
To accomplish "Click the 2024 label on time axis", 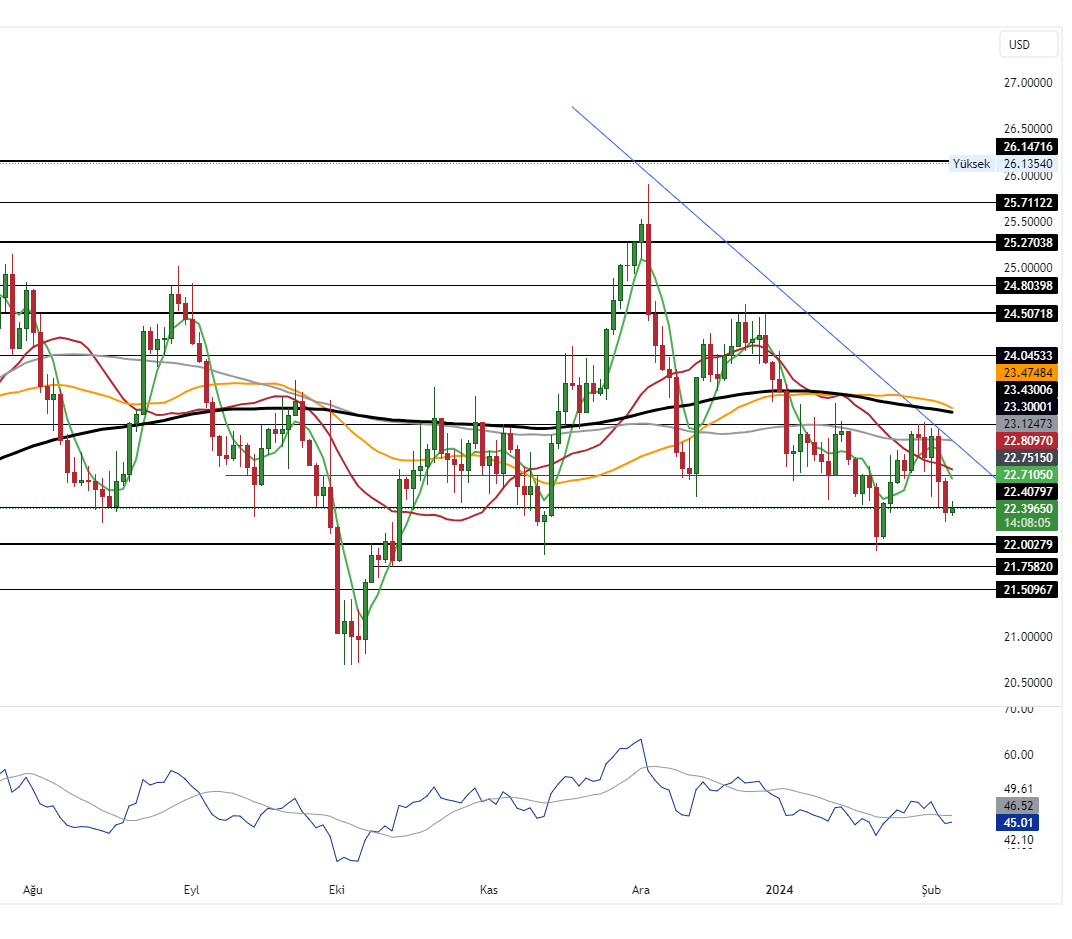I will point(781,889).
